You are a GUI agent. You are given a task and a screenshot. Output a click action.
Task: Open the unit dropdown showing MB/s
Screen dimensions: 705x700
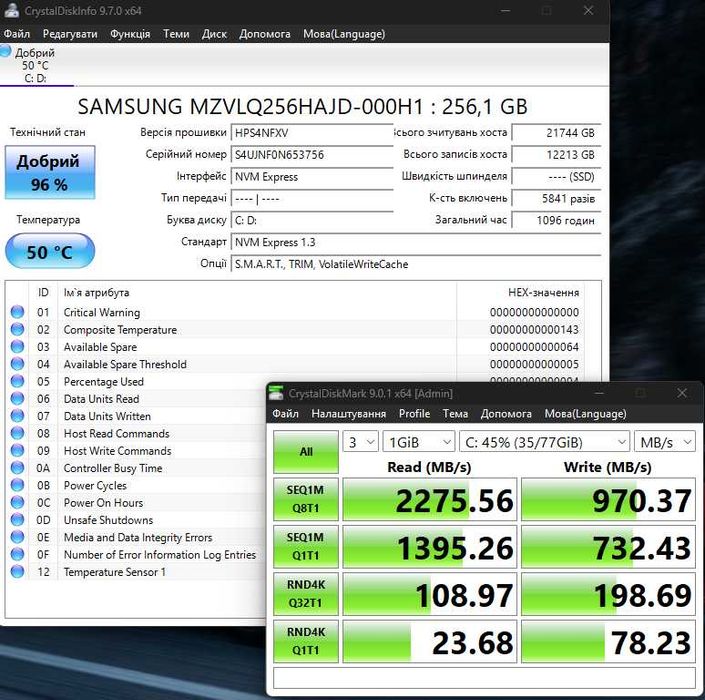point(665,442)
